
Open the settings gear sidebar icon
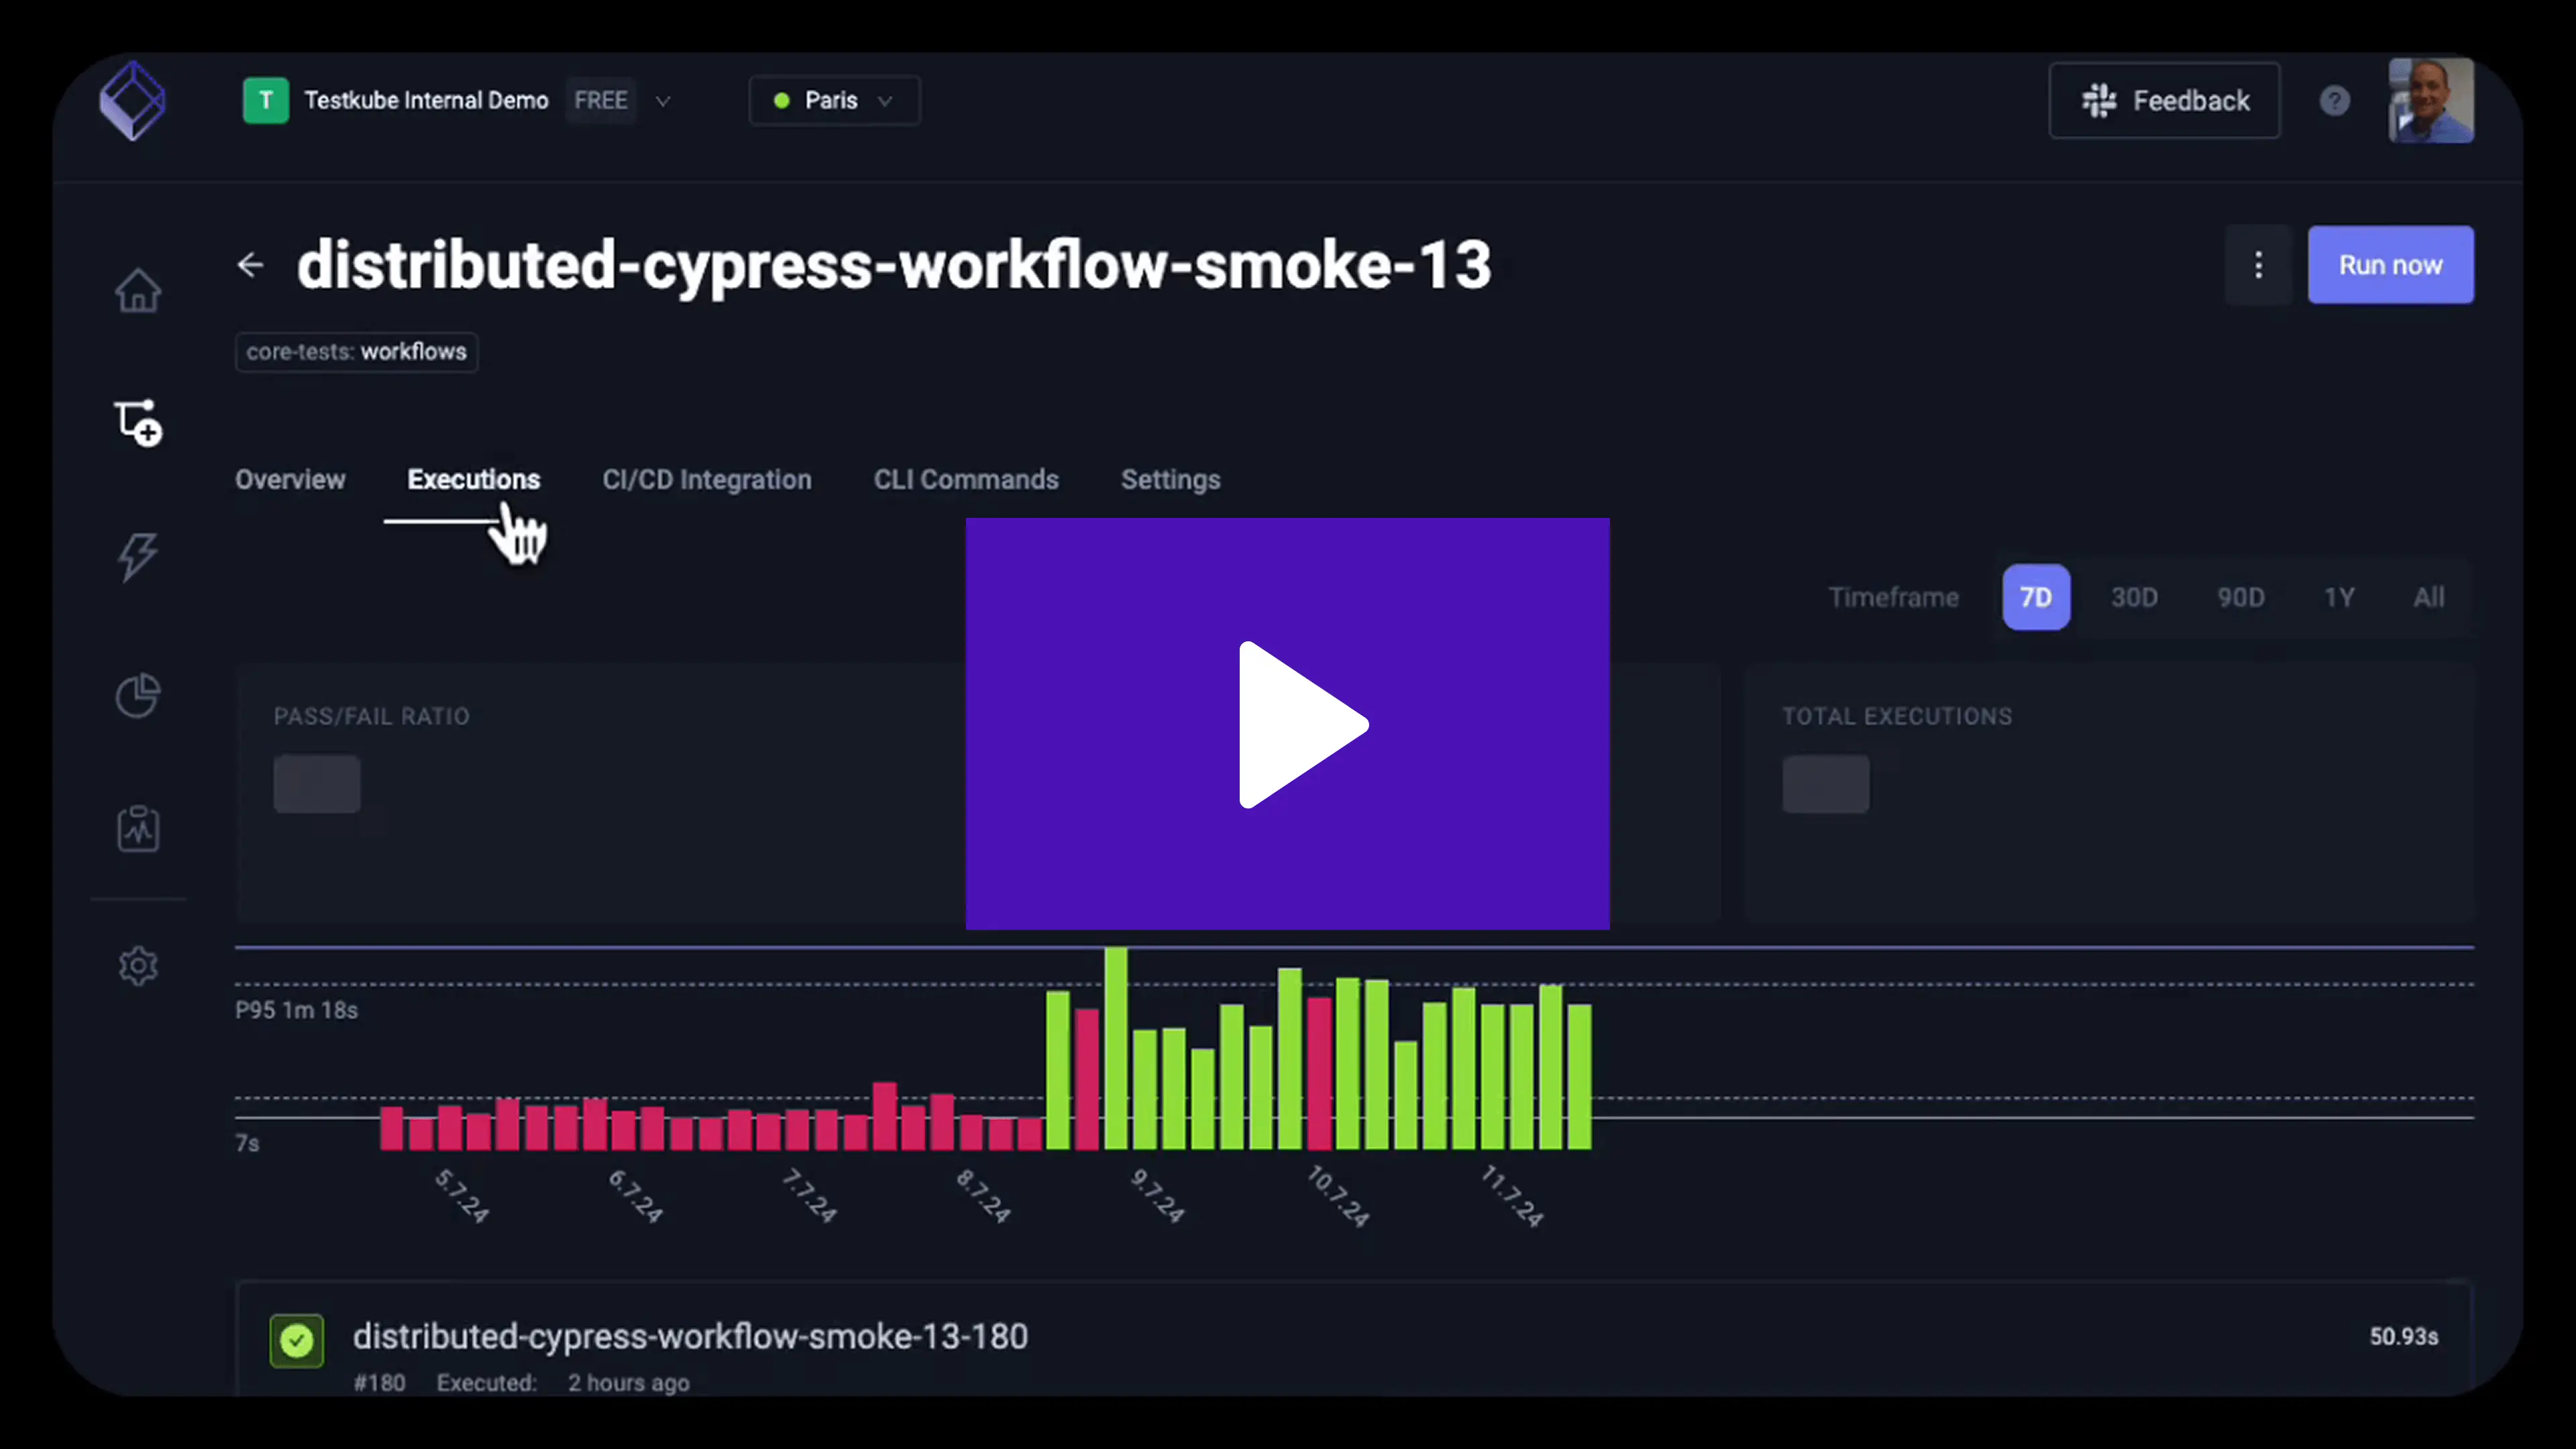pyautogui.click(x=138, y=966)
